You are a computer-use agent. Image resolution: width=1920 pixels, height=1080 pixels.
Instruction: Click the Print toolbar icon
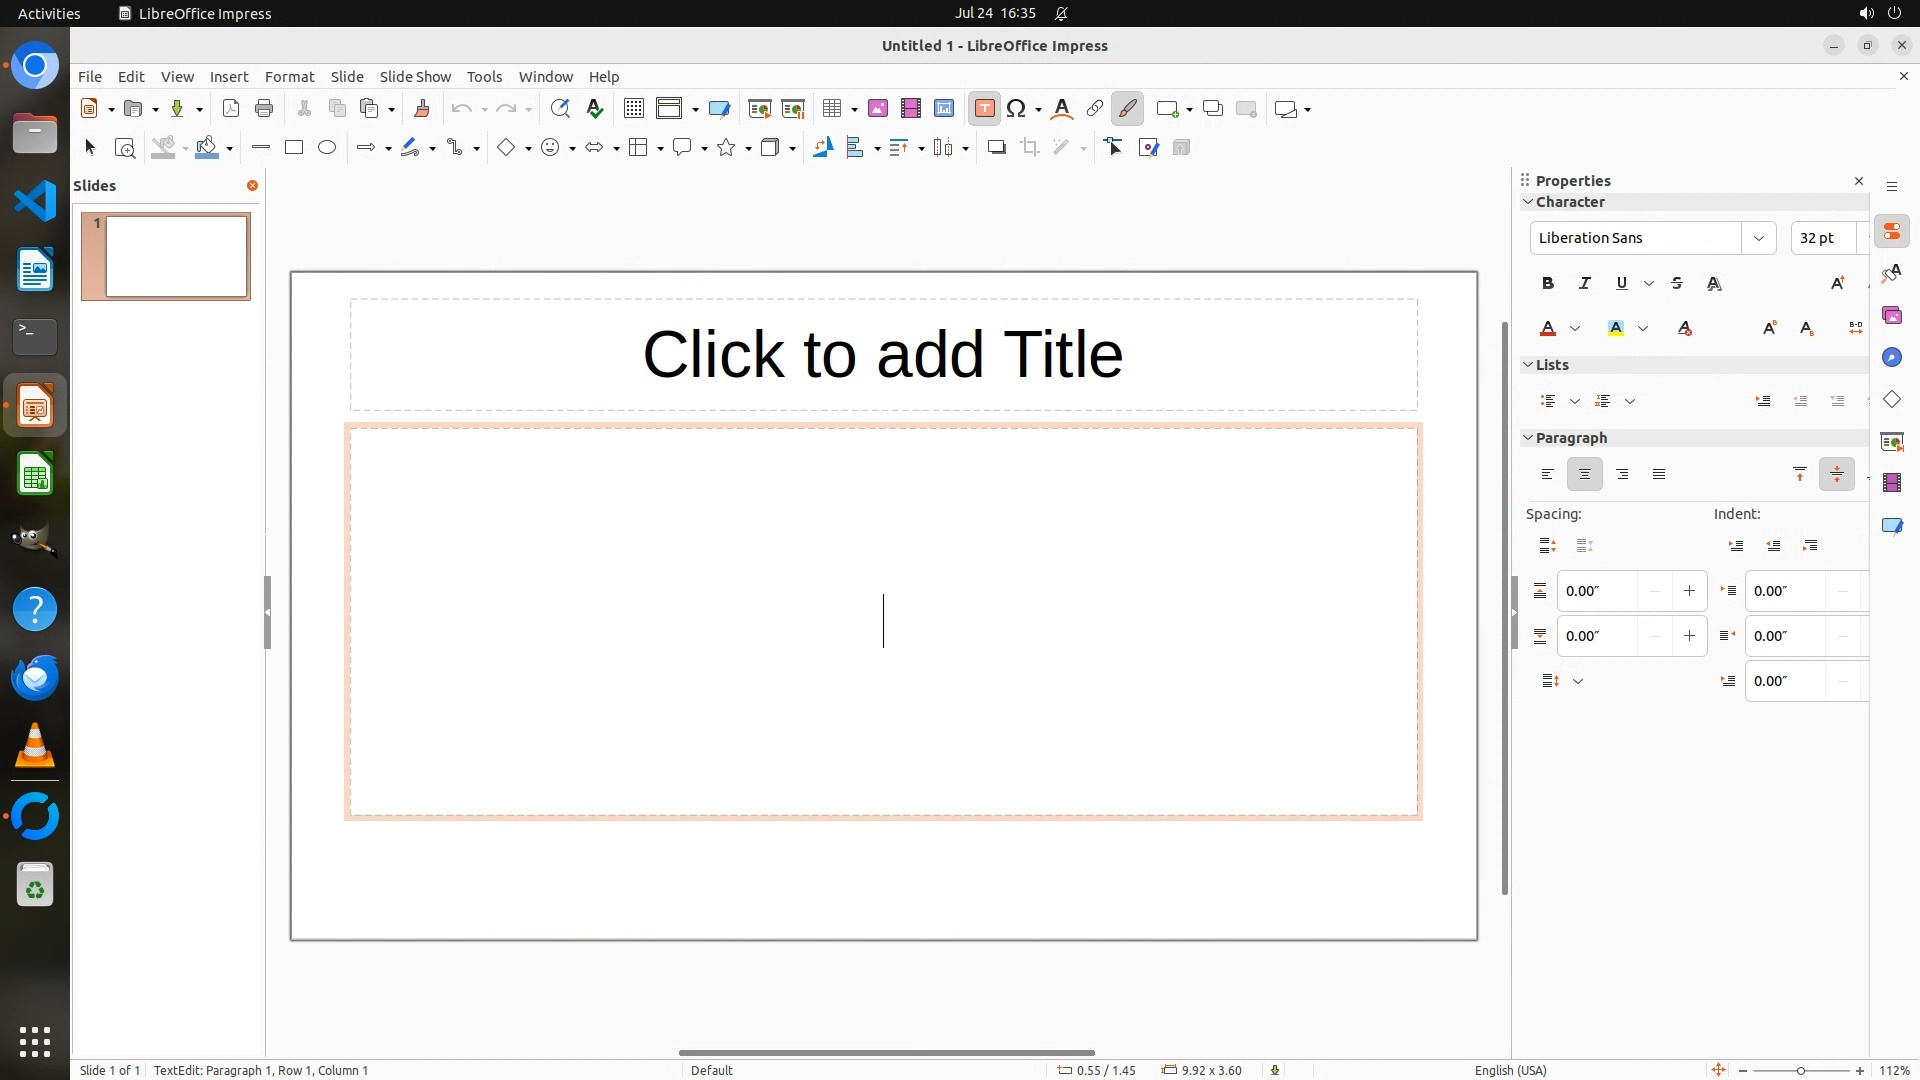(264, 109)
